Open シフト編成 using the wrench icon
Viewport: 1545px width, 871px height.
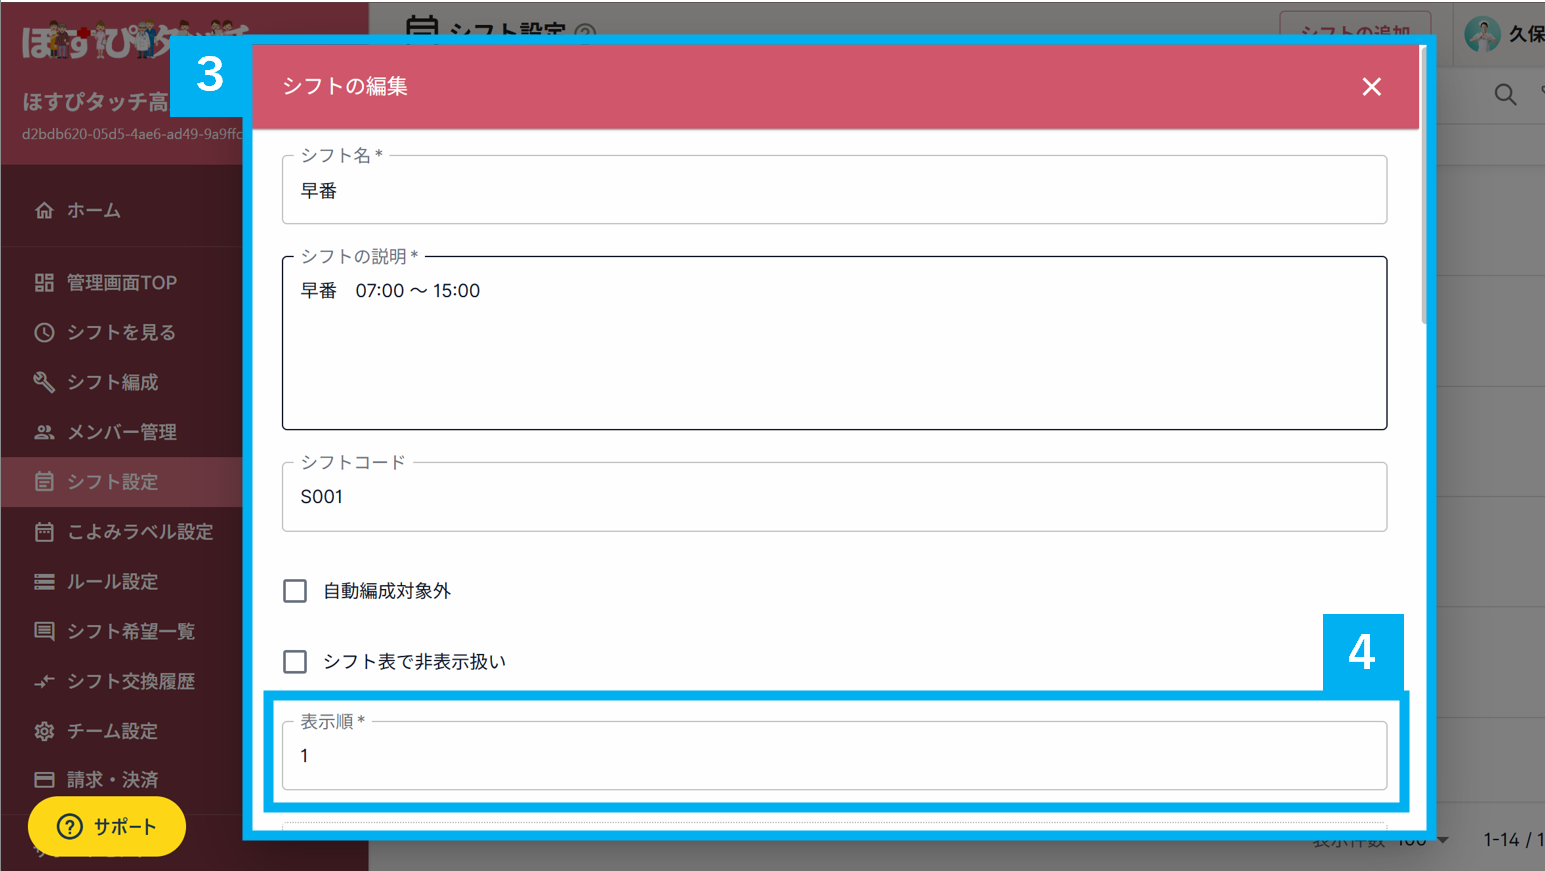44,382
